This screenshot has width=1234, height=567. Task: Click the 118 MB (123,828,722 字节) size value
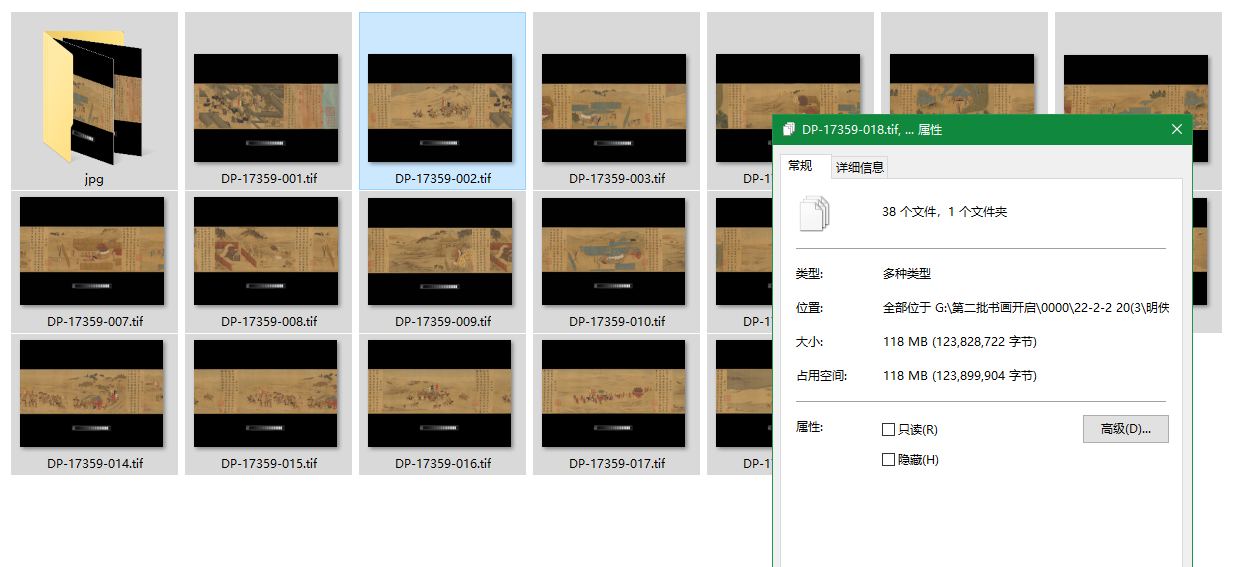pyautogui.click(x=959, y=342)
